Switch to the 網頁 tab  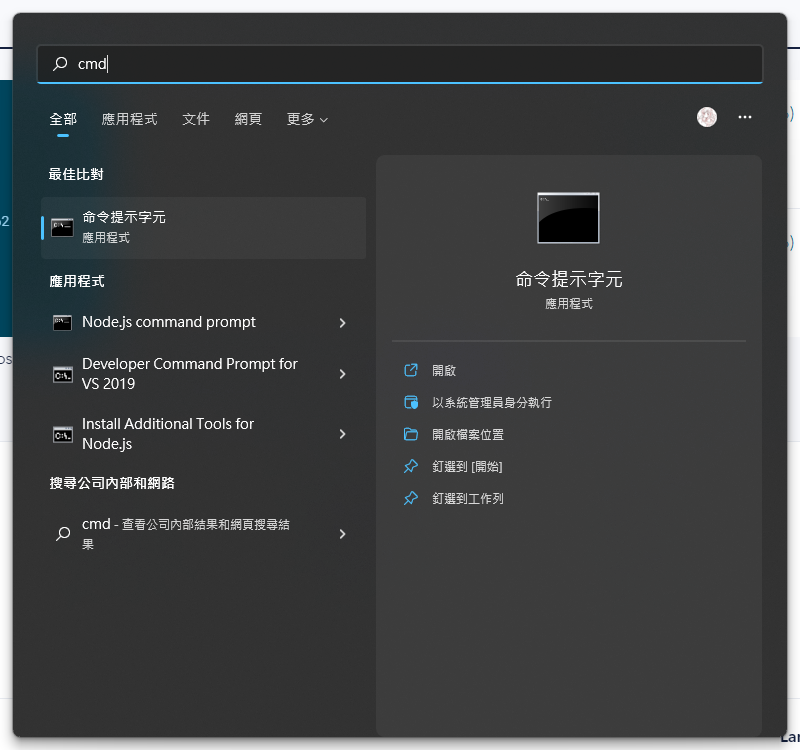click(x=248, y=119)
